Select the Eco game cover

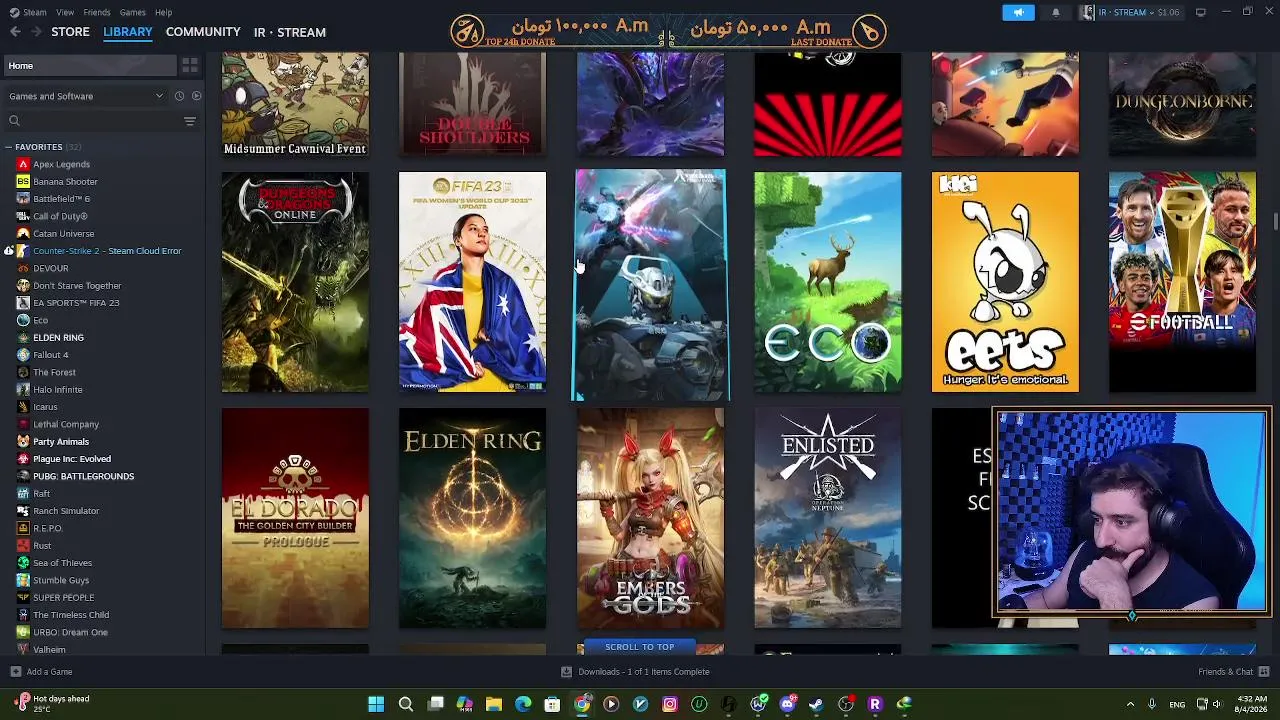coord(828,282)
